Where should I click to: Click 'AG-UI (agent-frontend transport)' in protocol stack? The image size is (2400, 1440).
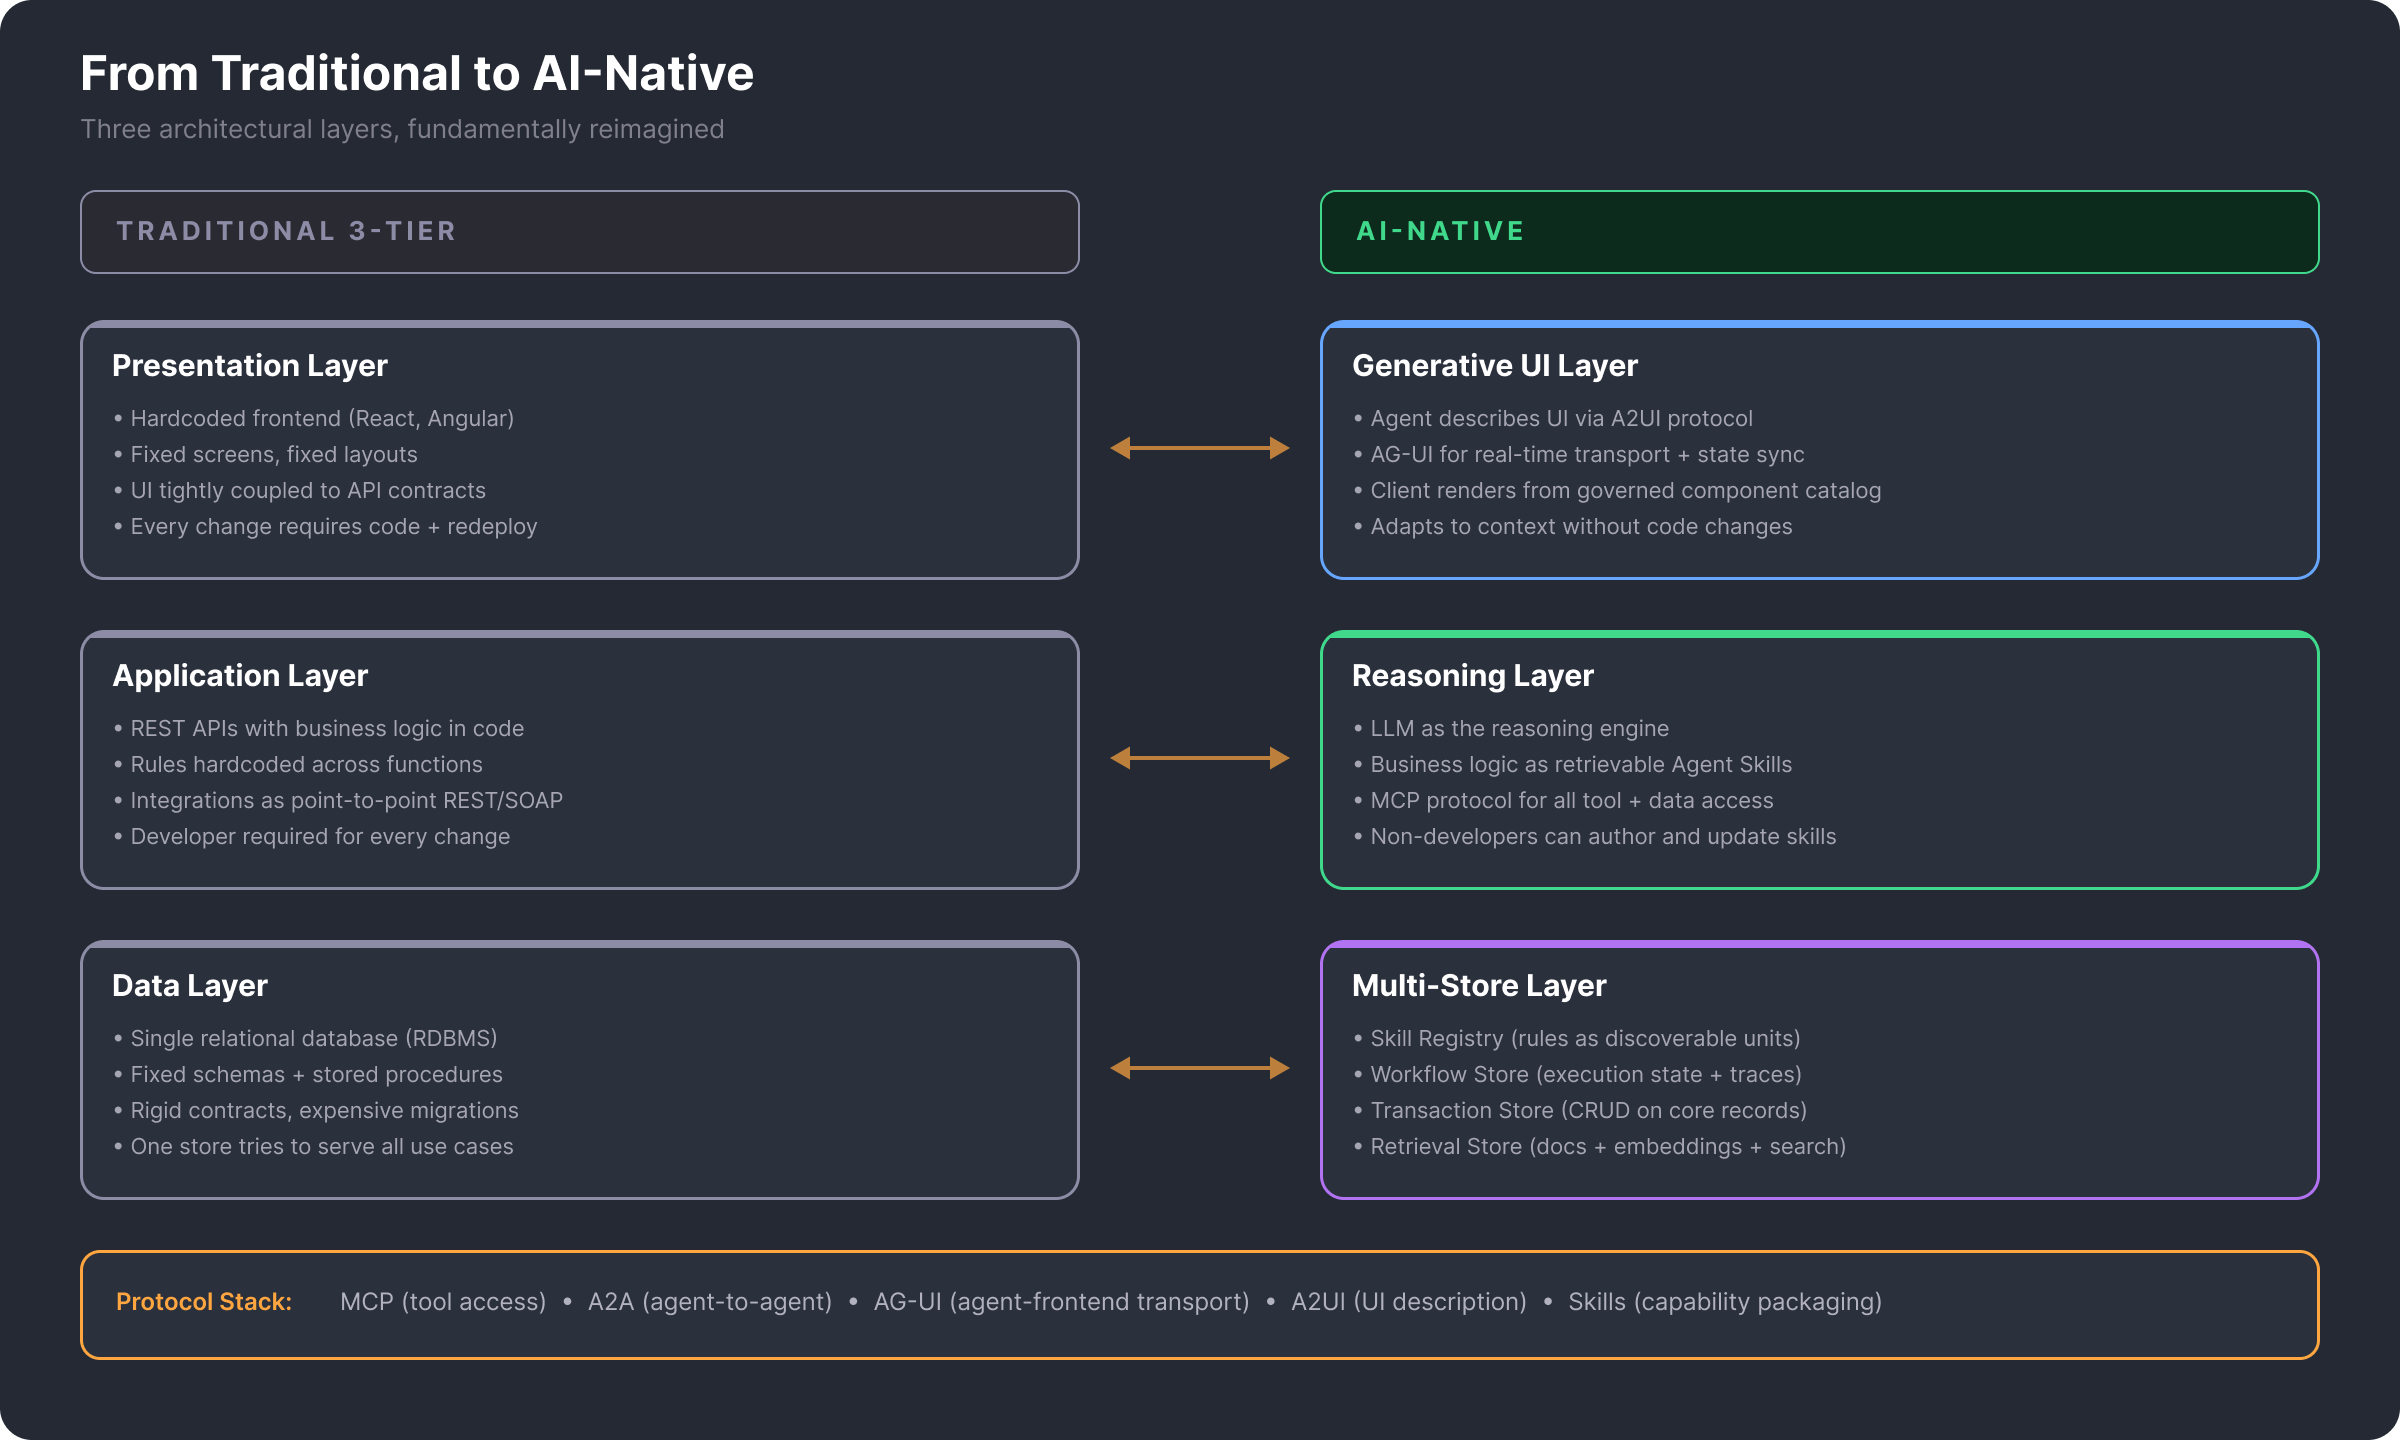pos(1062,1302)
